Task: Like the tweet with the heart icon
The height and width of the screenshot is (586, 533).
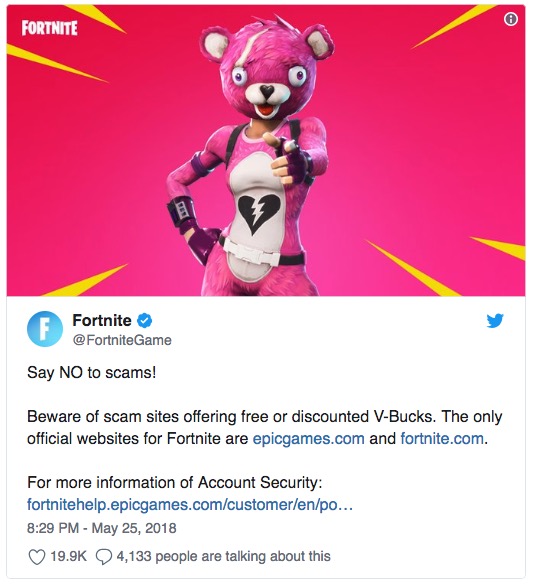Action: (x=37, y=556)
